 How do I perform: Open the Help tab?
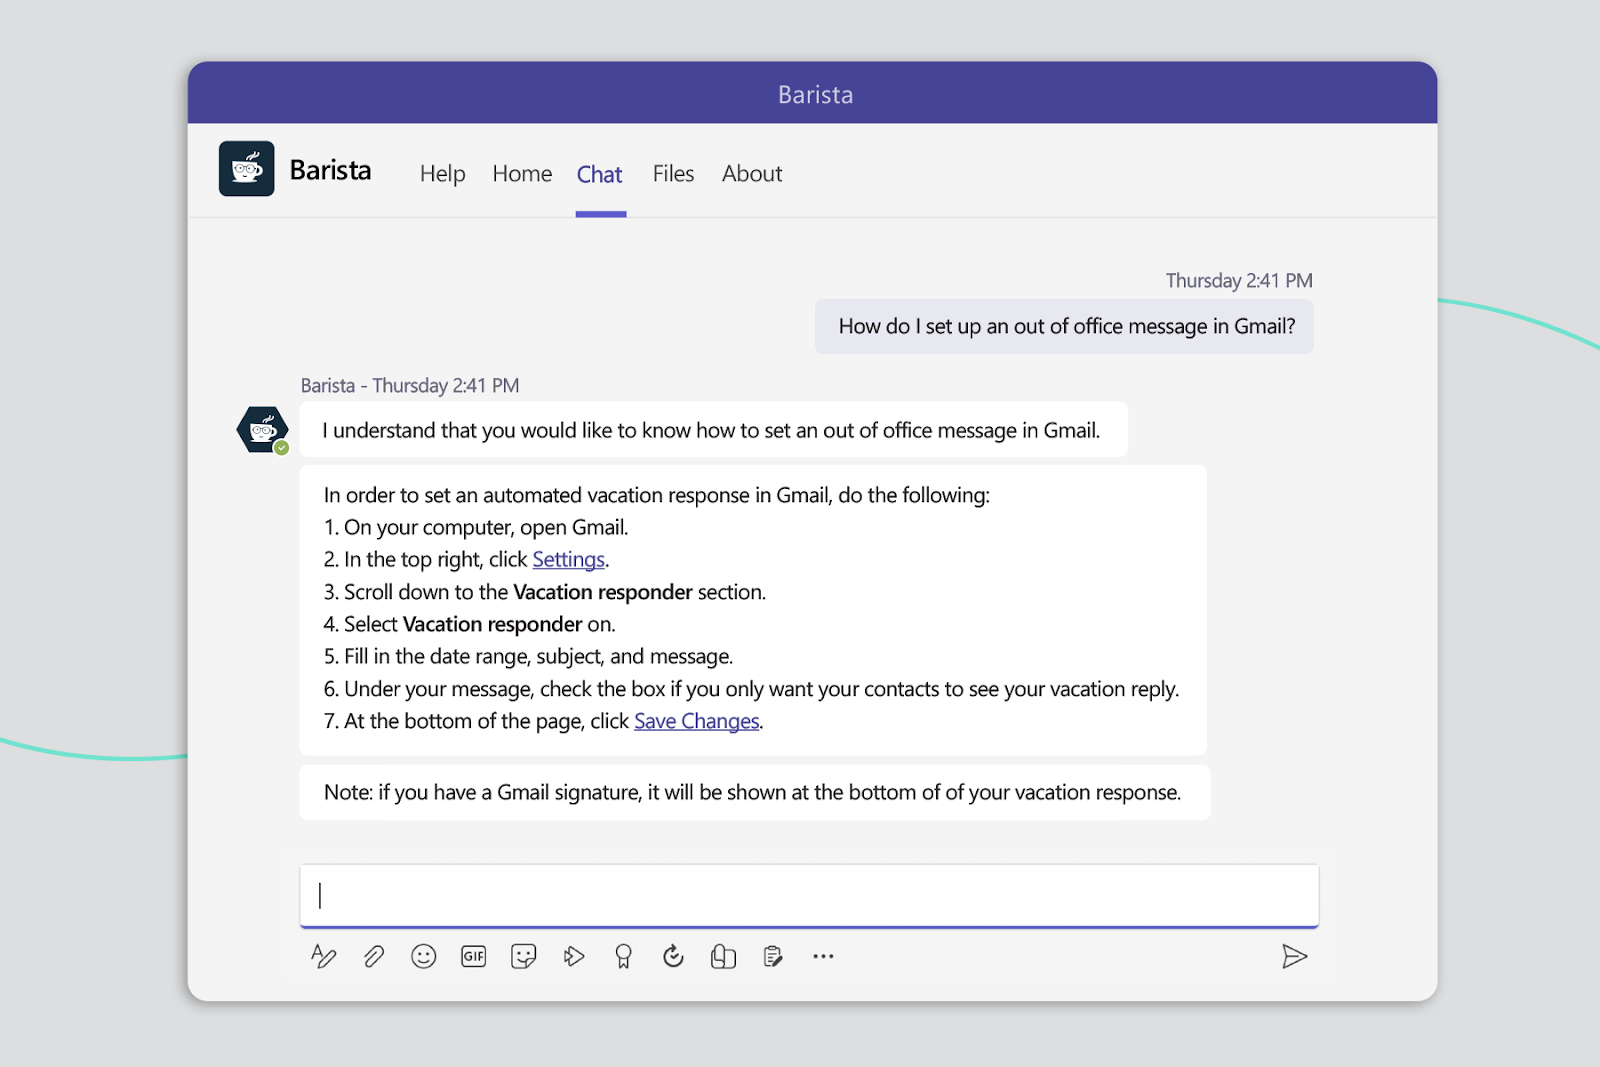(x=443, y=174)
